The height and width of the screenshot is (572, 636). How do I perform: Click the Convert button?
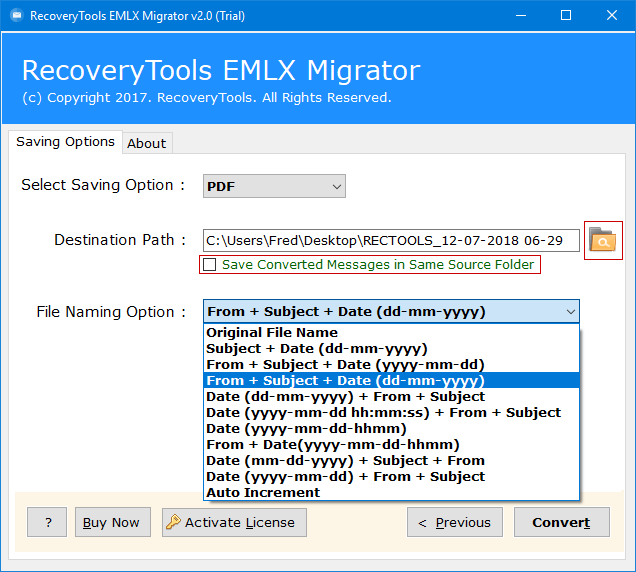[561, 522]
